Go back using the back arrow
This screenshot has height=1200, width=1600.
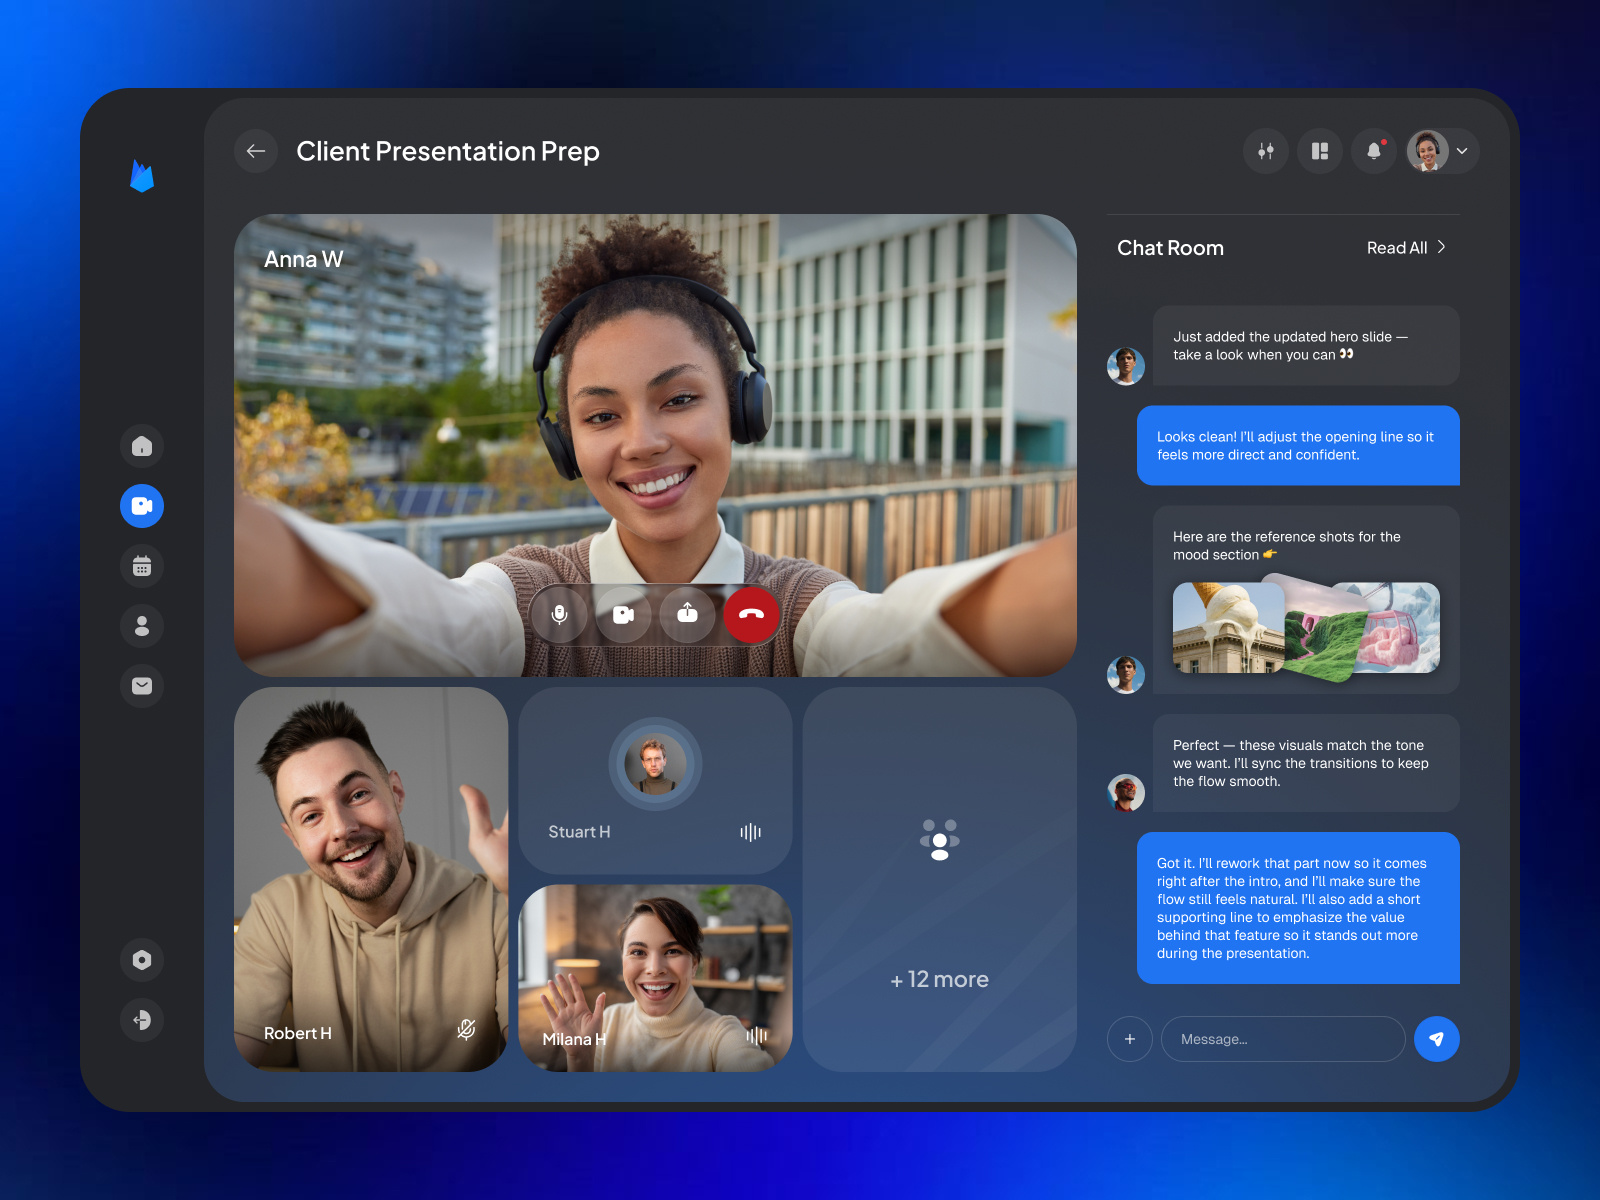point(256,151)
